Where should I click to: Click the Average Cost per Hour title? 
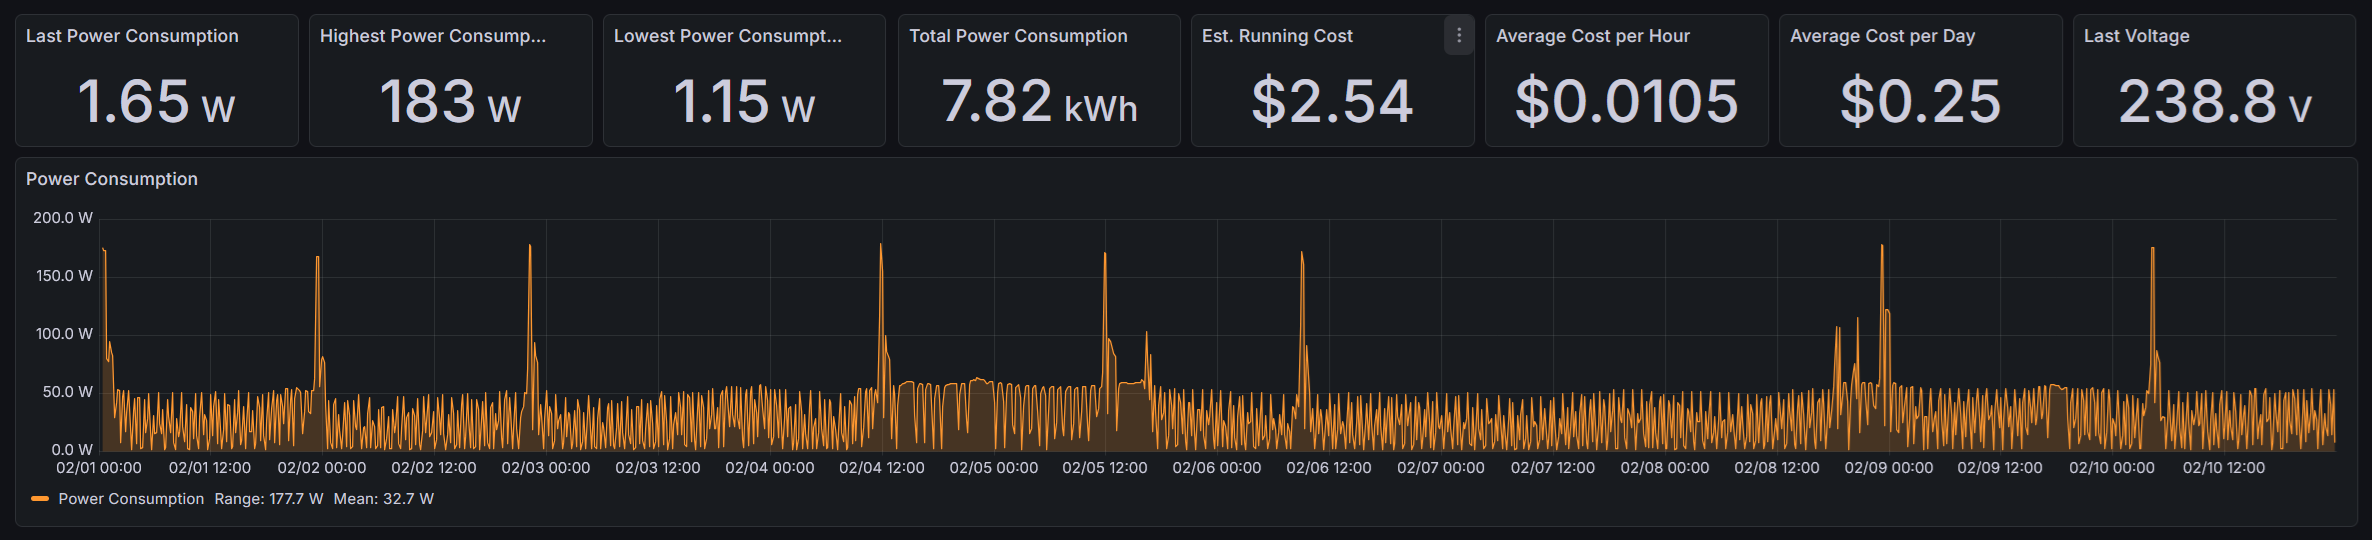point(1592,36)
